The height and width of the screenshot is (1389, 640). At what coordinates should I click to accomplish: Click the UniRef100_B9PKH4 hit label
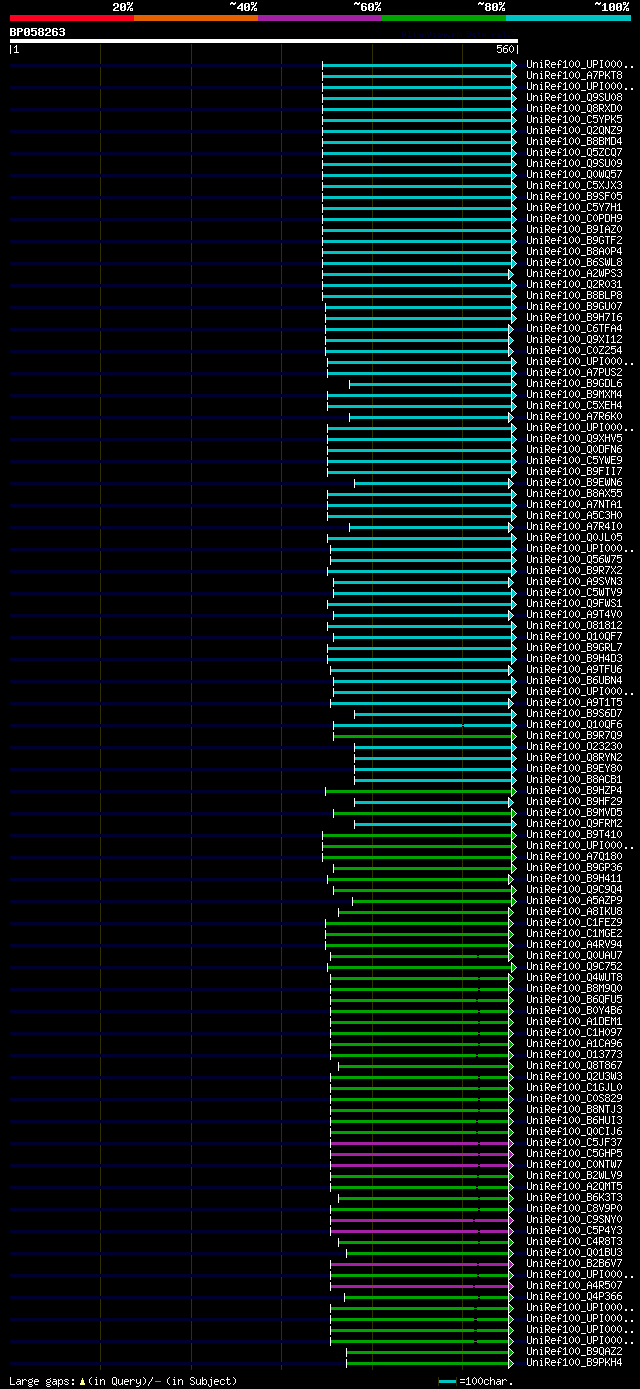coord(574,1362)
